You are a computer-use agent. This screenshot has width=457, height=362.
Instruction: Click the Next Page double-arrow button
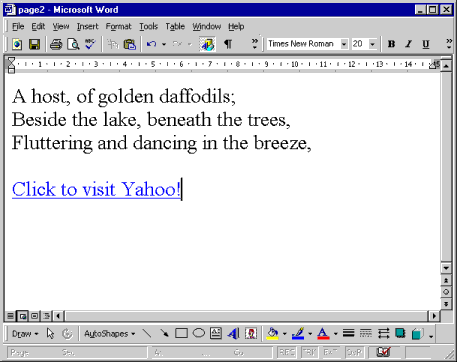tap(446, 304)
